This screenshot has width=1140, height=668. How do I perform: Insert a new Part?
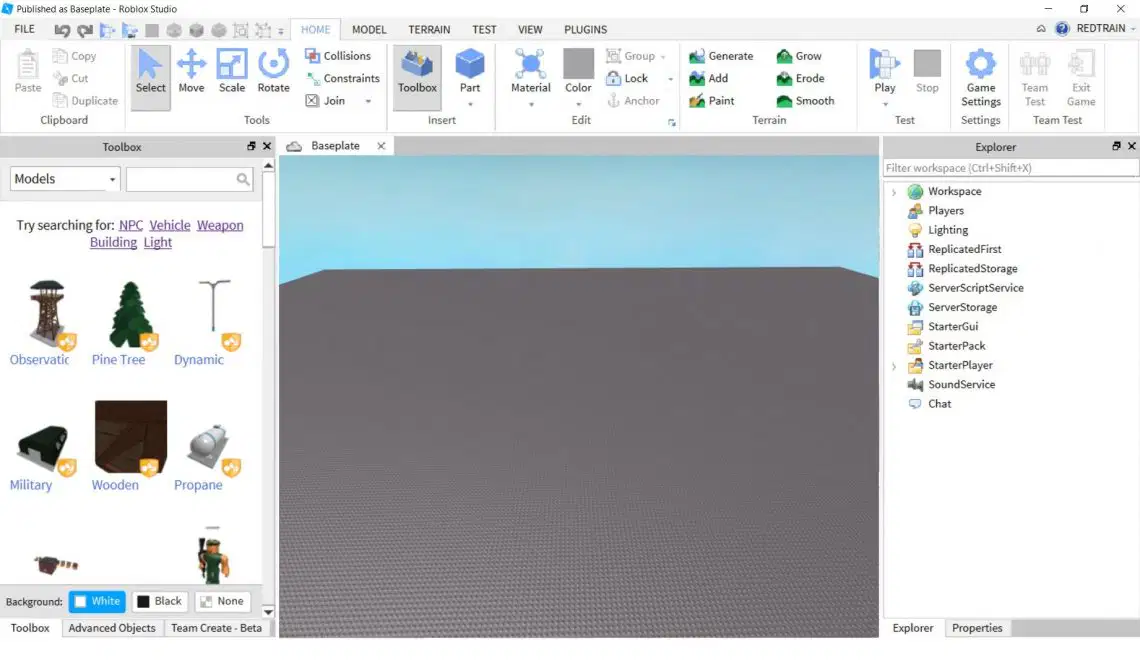(x=470, y=76)
